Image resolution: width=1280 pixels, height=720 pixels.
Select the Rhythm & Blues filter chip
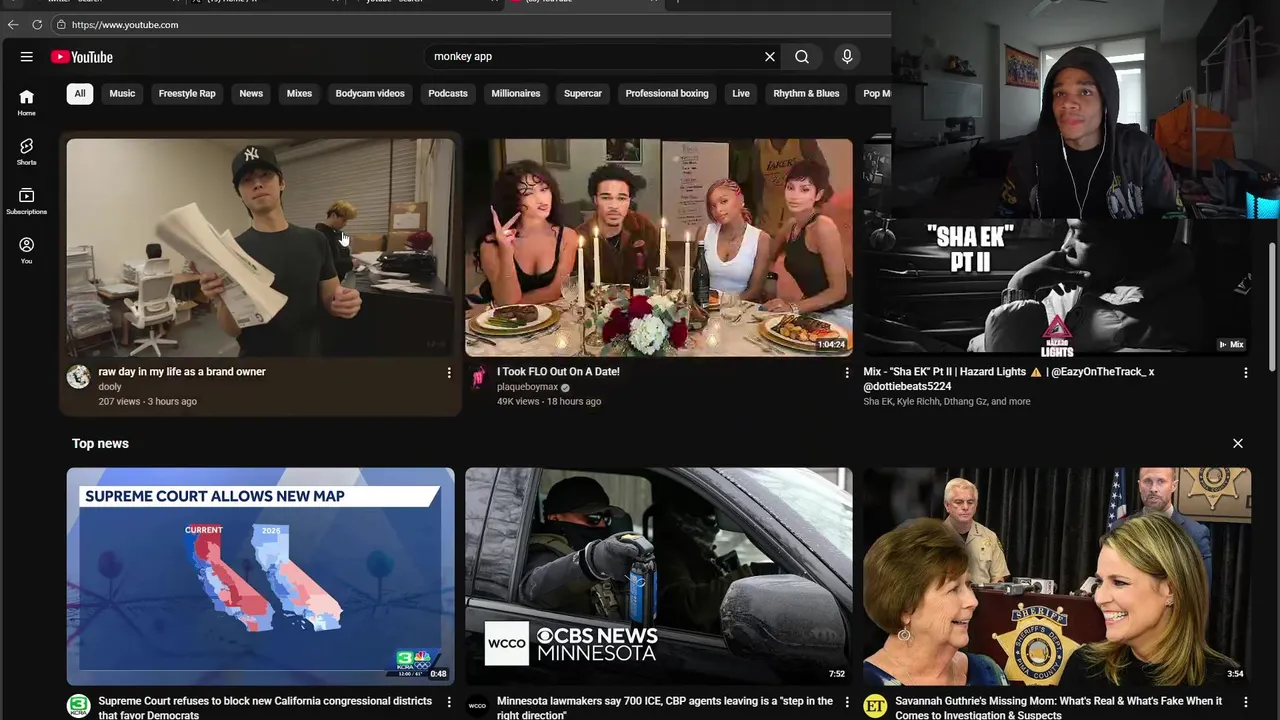(x=806, y=93)
